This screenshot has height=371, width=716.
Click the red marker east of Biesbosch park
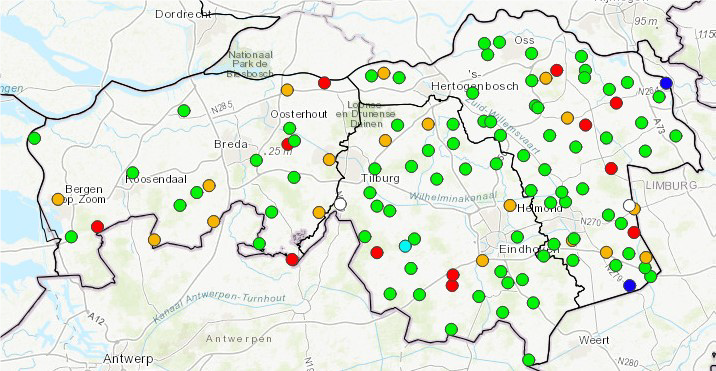(x=324, y=83)
